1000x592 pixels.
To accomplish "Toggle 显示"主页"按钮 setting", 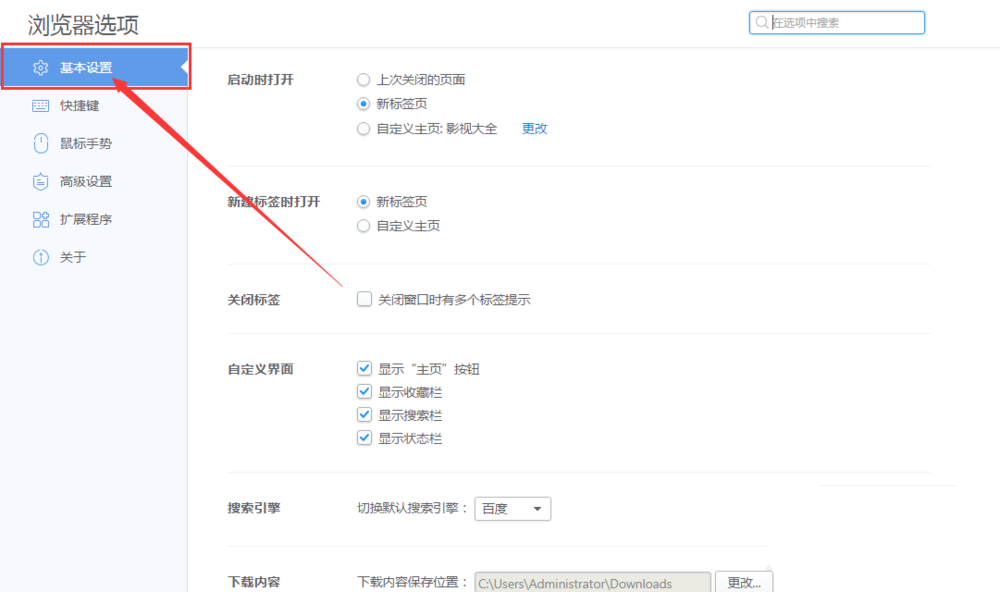I will pyautogui.click(x=364, y=368).
